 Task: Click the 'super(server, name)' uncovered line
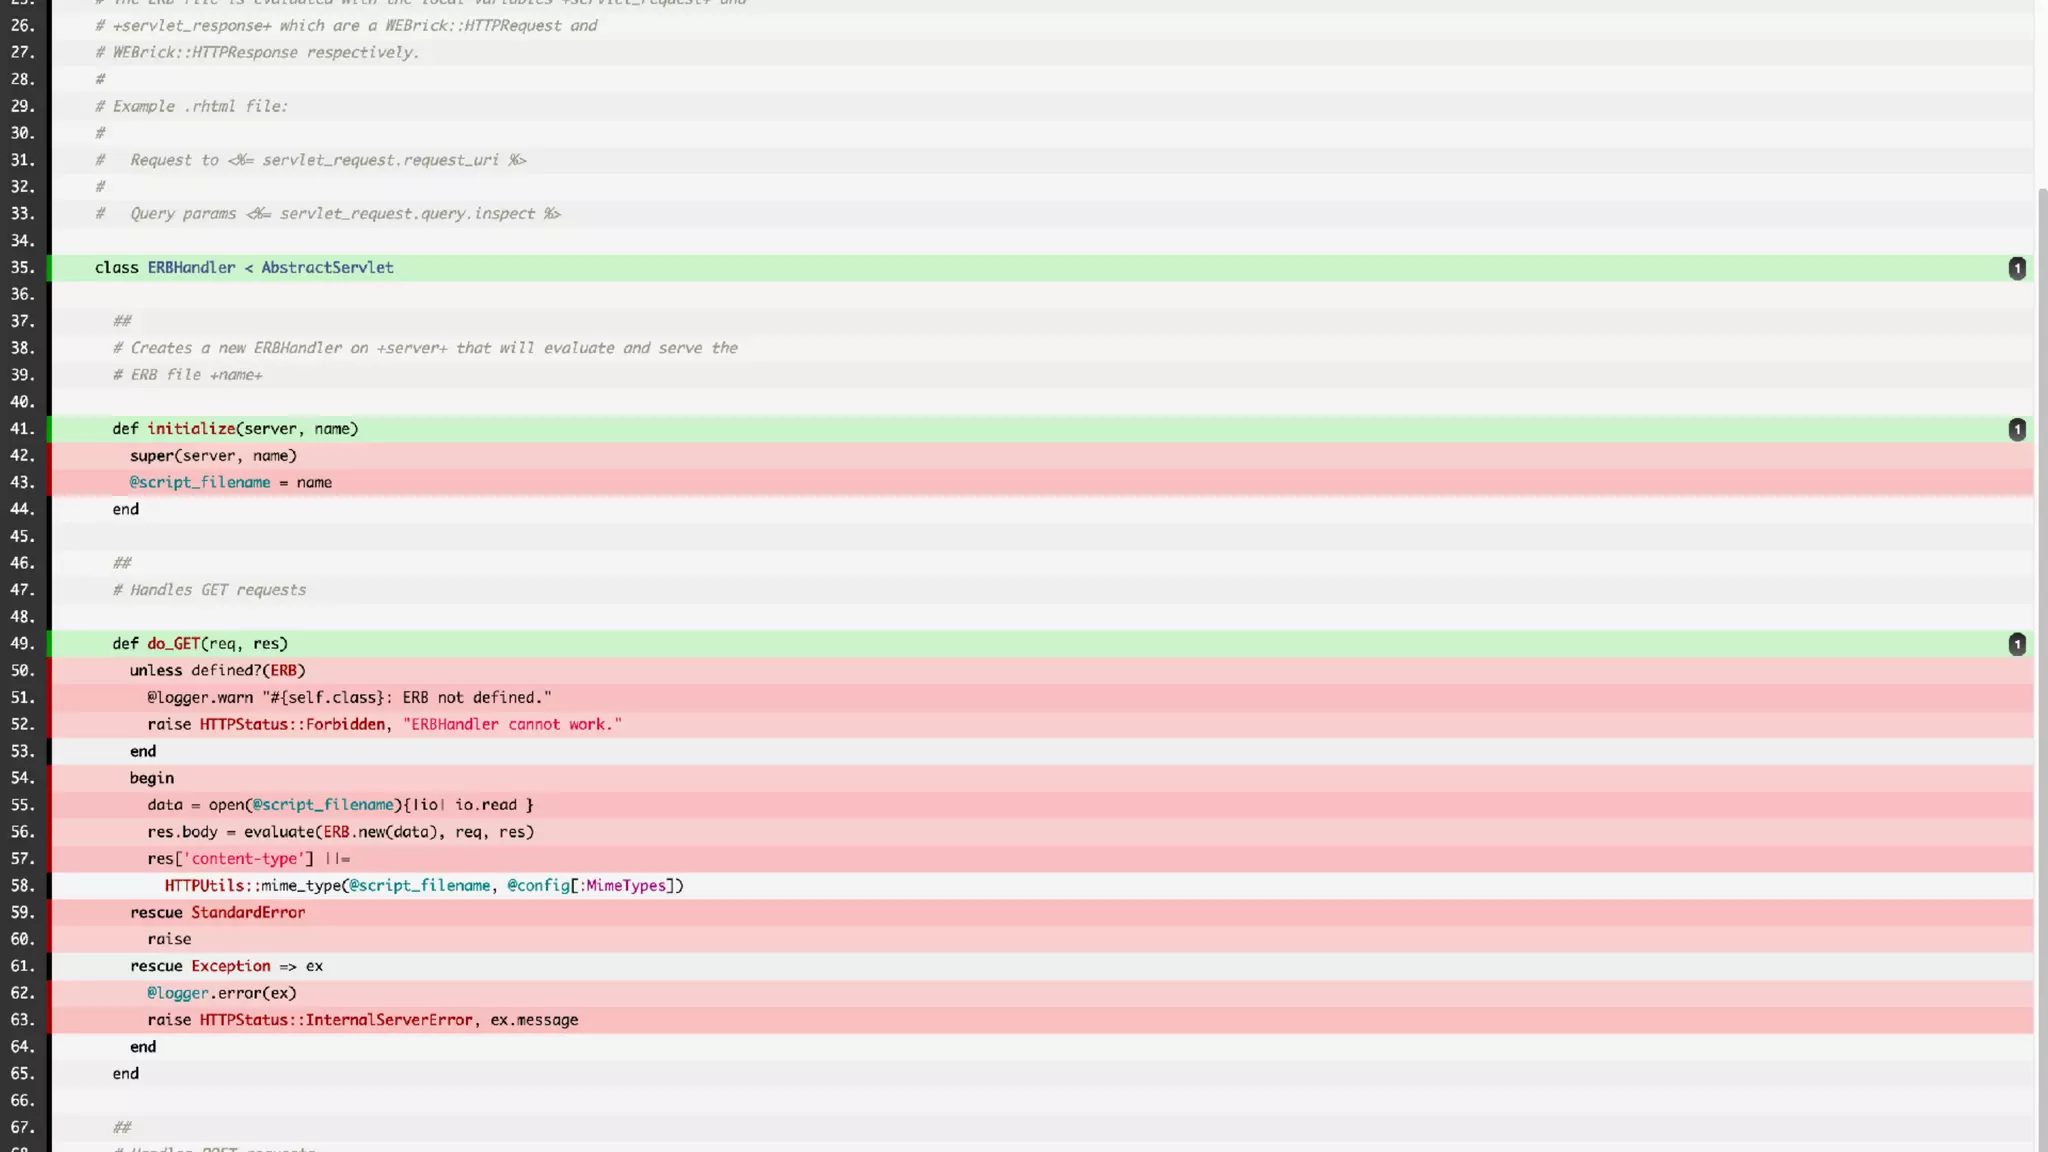[x=213, y=456]
